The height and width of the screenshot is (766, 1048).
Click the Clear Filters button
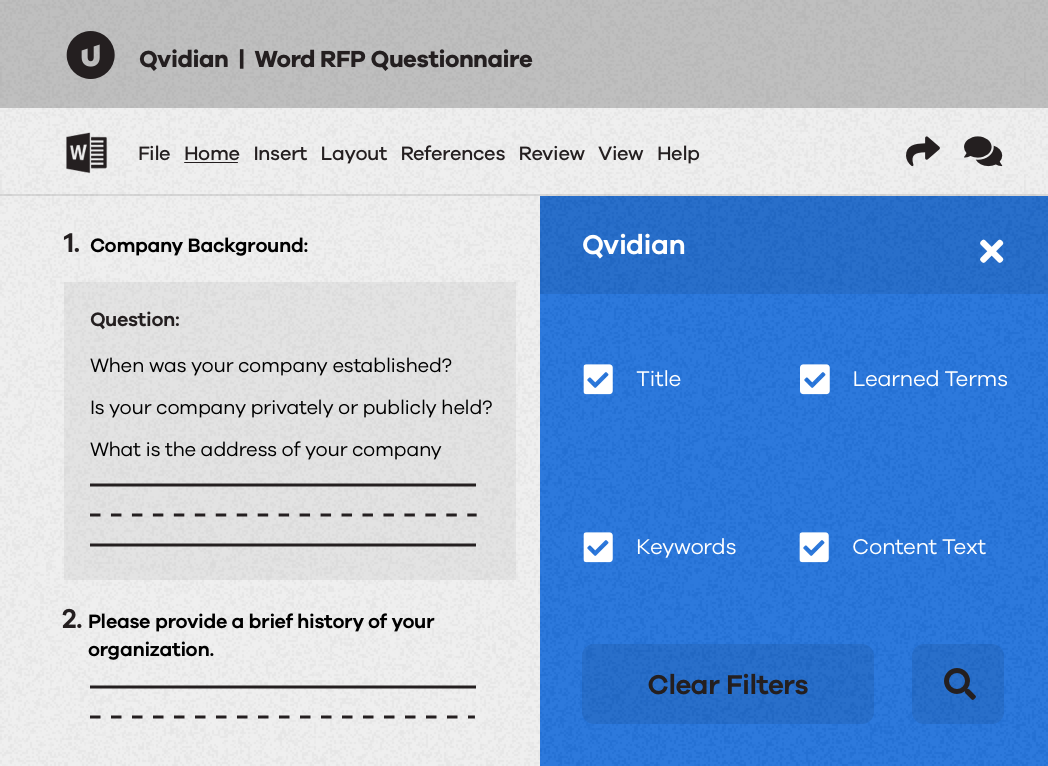click(x=728, y=684)
